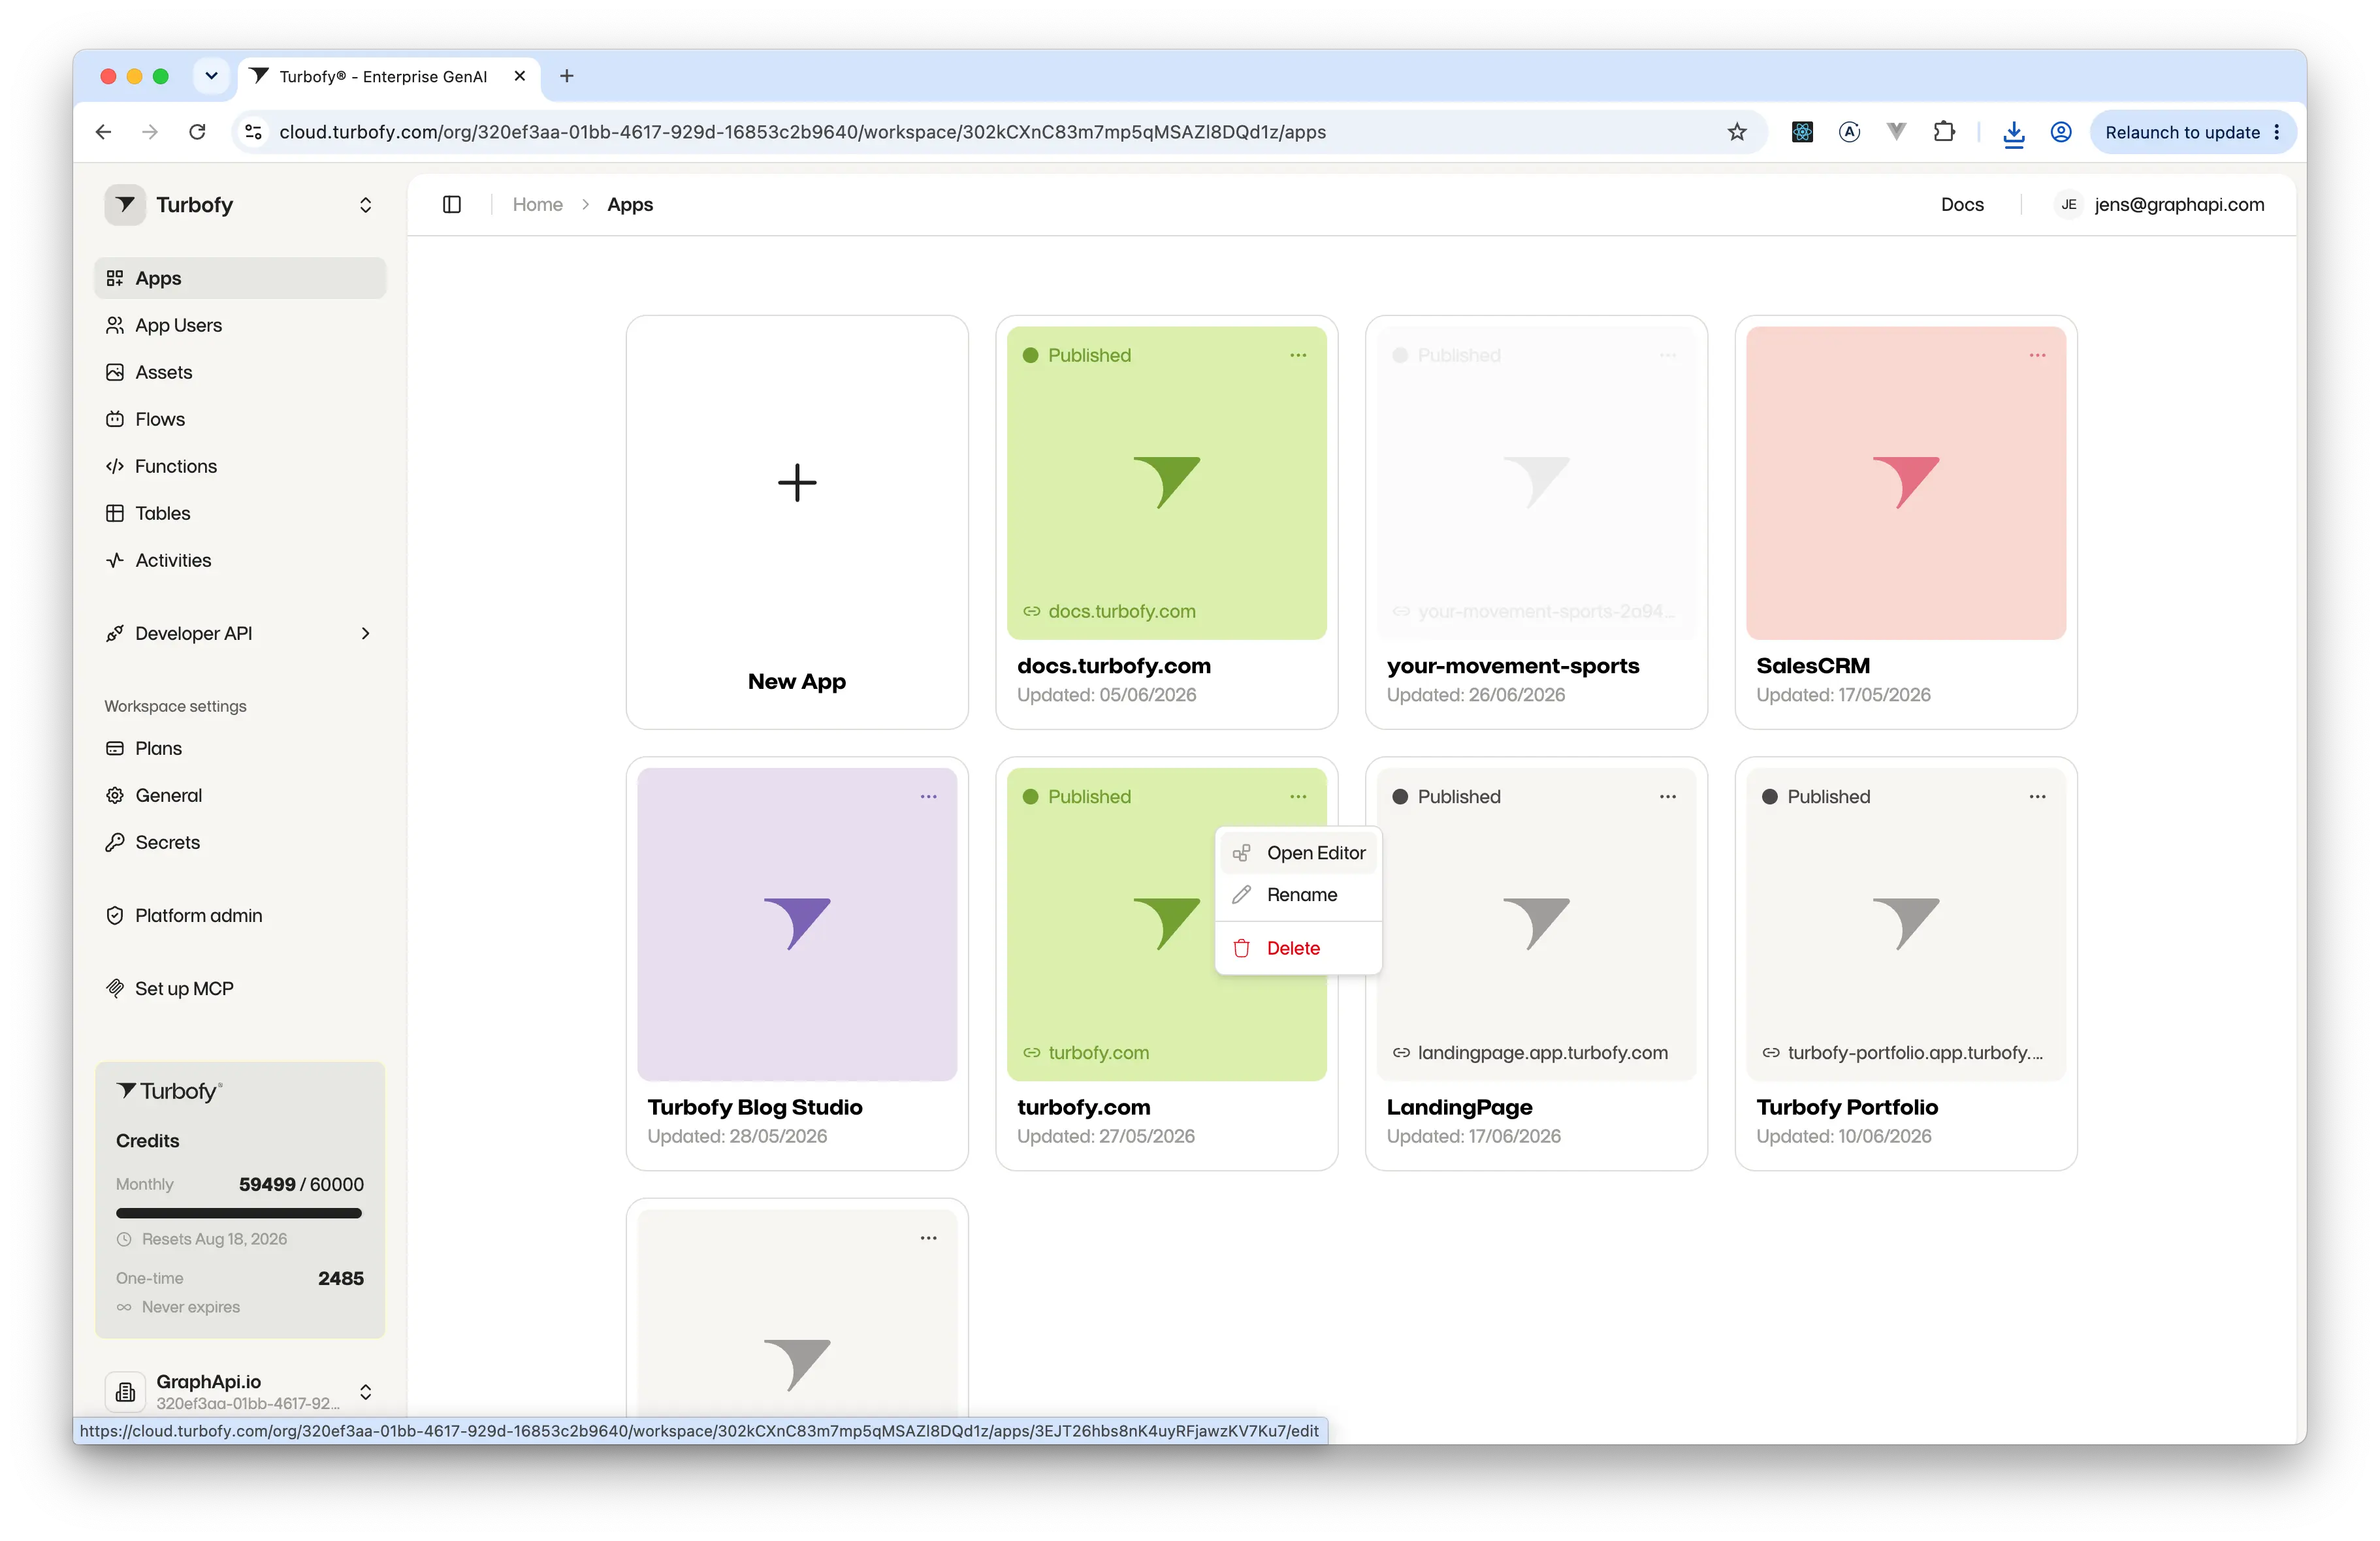Open the circled A extension icon
2380x1541 pixels.
point(1849,132)
